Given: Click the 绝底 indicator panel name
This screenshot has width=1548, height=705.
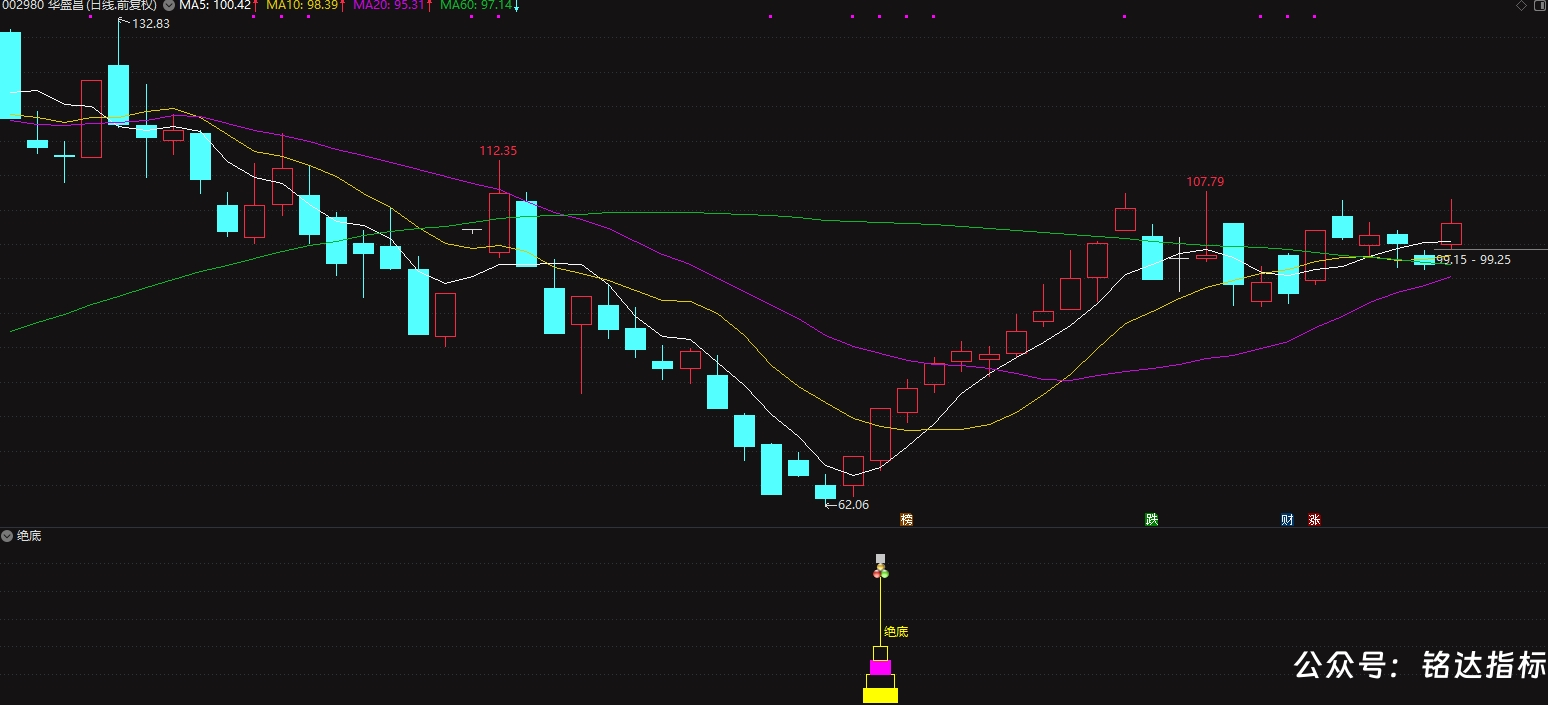Looking at the screenshot, I should pyautogui.click(x=29, y=536).
